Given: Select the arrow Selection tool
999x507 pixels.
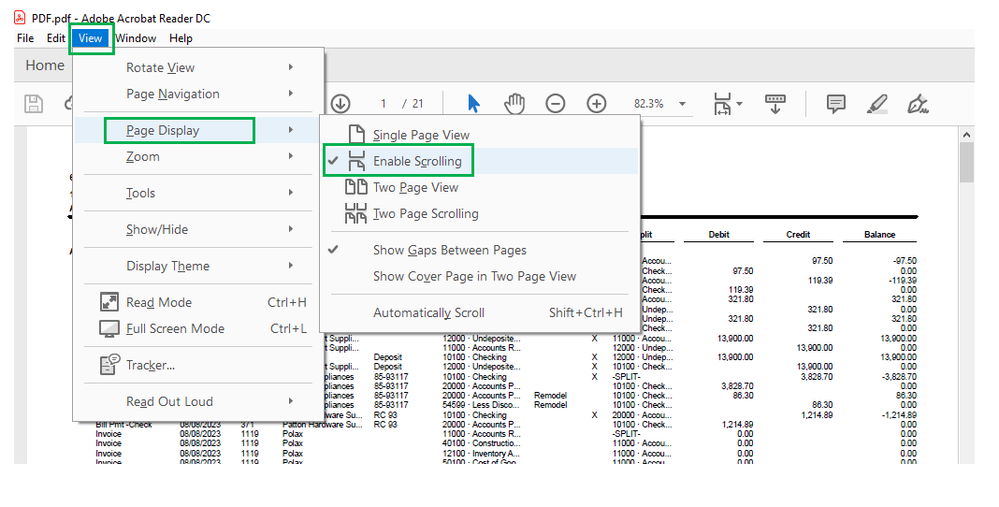Looking at the screenshot, I should tap(474, 103).
